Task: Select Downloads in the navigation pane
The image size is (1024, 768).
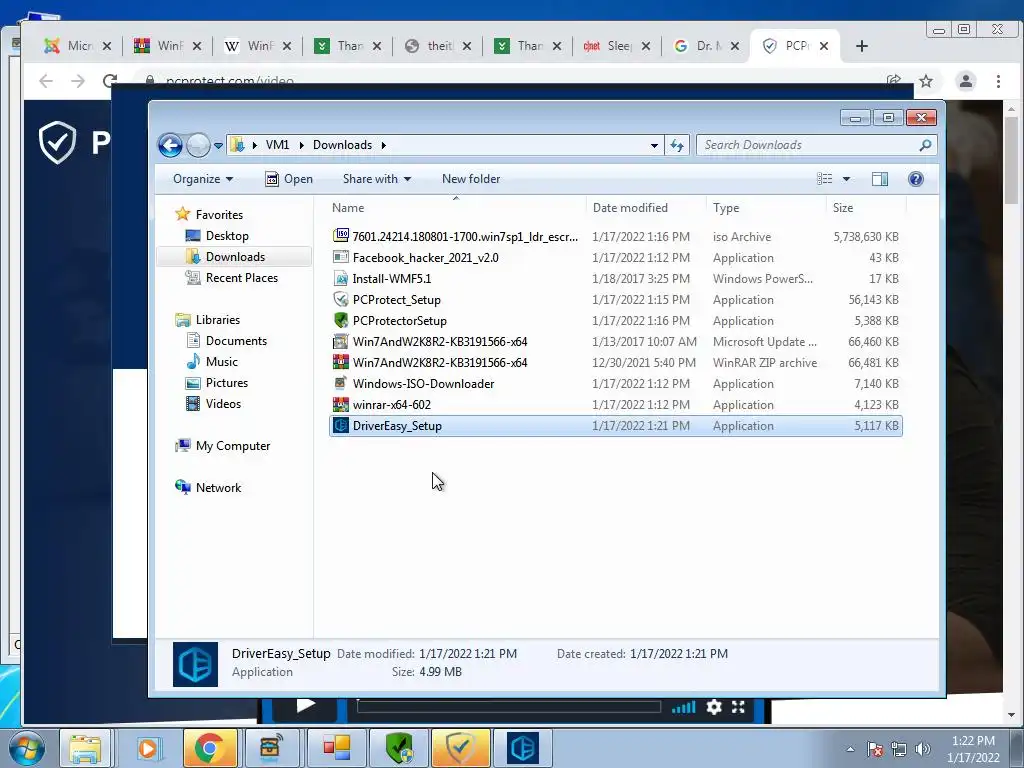Action: pyautogui.click(x=235, y=257)
